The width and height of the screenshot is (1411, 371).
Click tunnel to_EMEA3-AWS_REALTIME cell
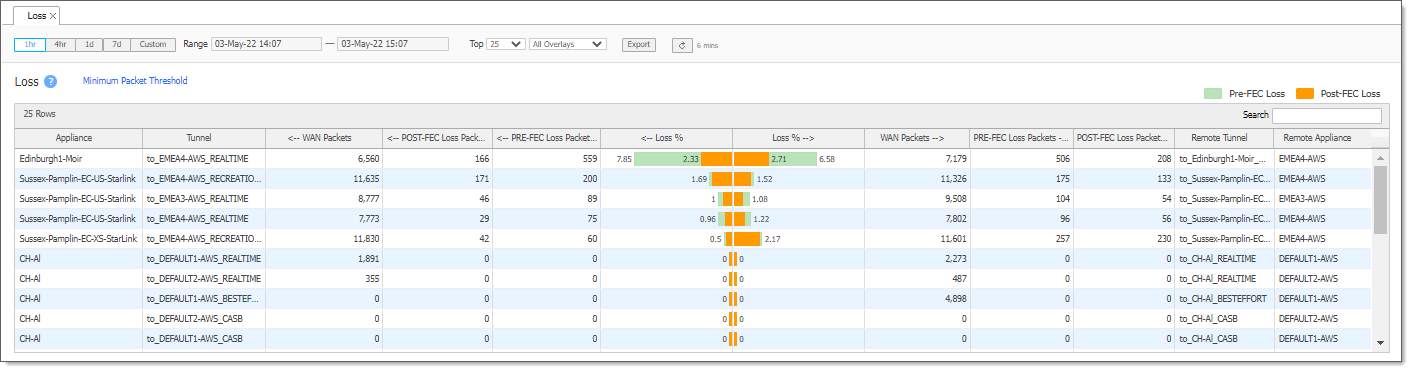(x=204, y=199)
